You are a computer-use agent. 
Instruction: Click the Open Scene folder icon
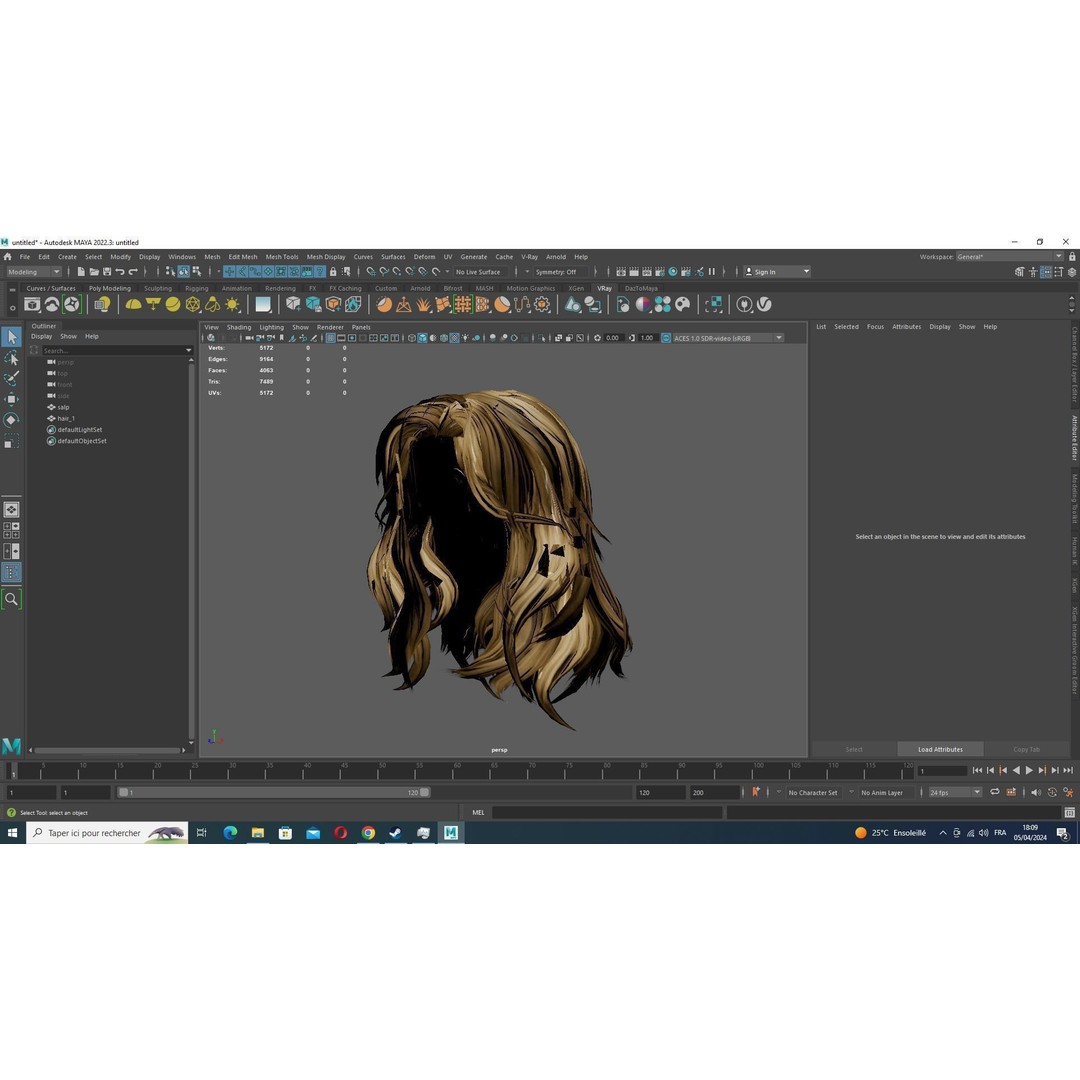click(94, 272)
